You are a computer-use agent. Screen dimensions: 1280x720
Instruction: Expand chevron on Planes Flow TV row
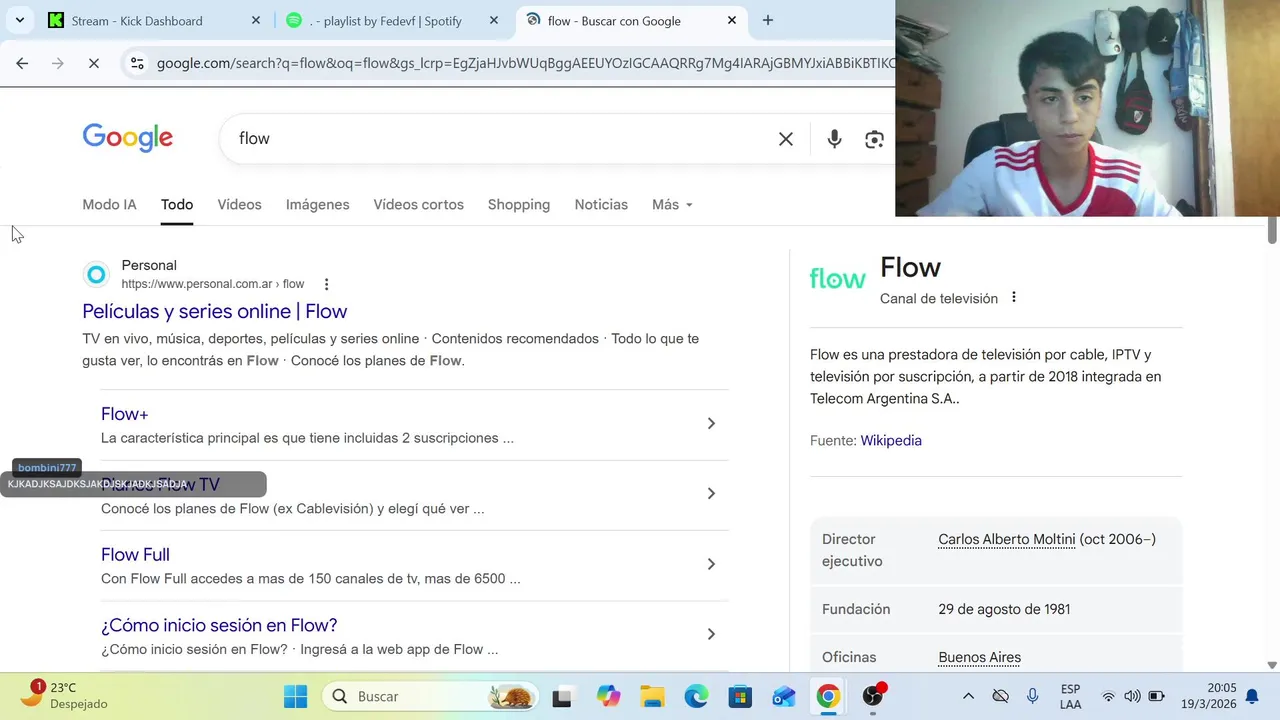(711, 493)
